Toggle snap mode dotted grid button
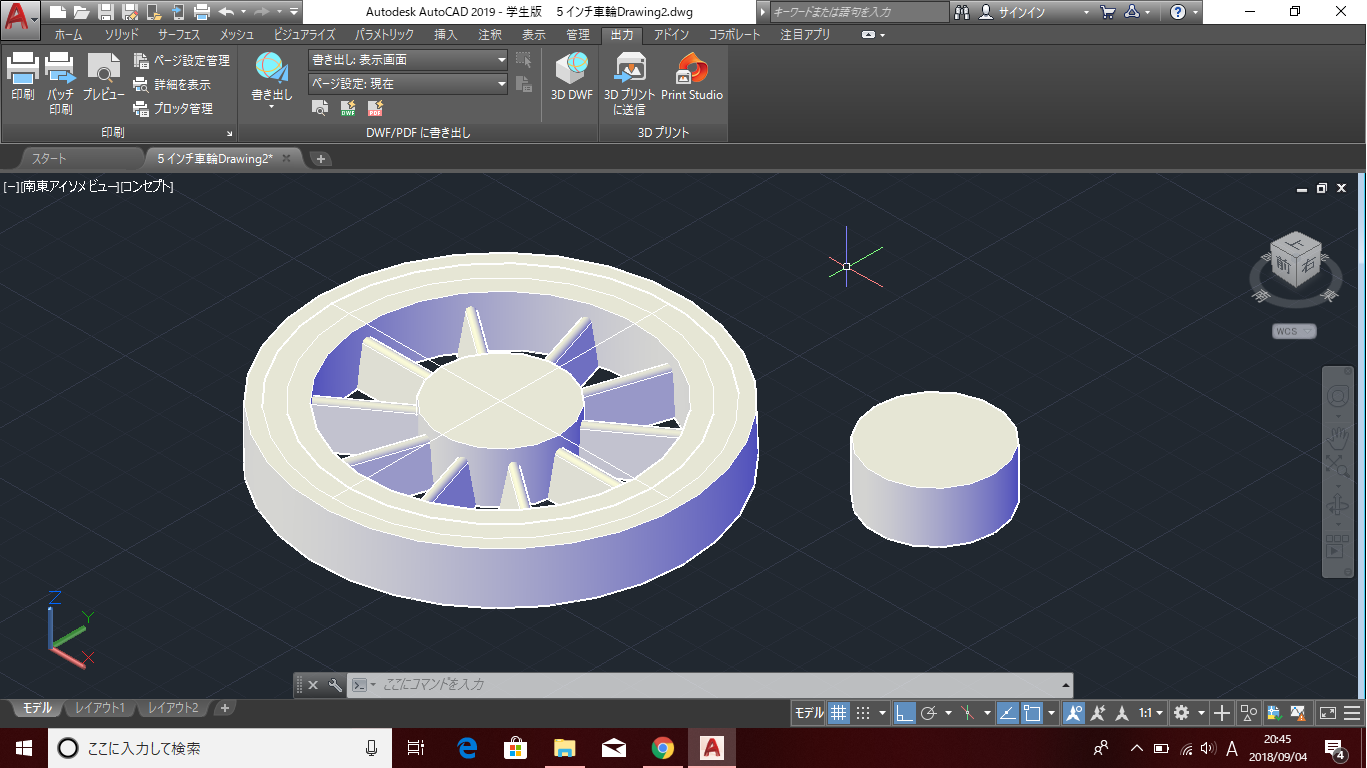This screenshot has width=1367, height=768. [864, 713]
